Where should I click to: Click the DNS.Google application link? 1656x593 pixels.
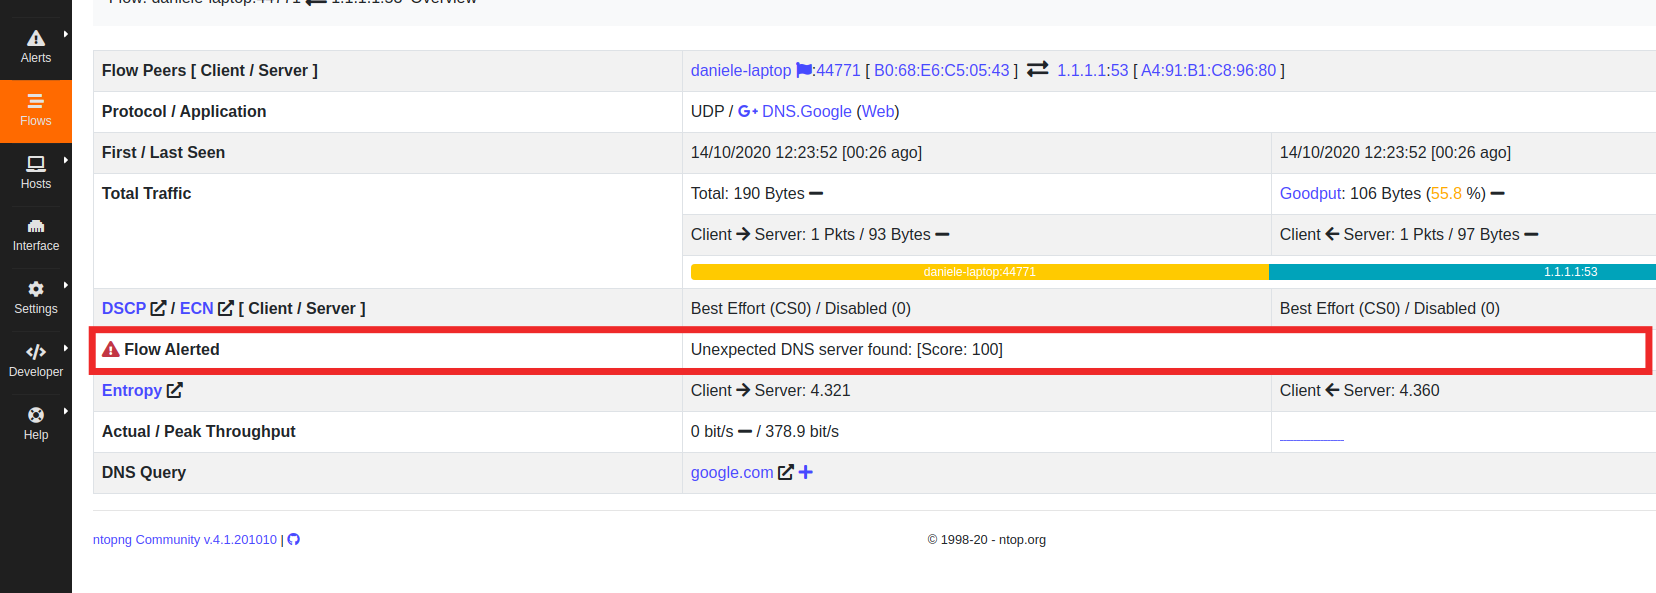[807, 111]
